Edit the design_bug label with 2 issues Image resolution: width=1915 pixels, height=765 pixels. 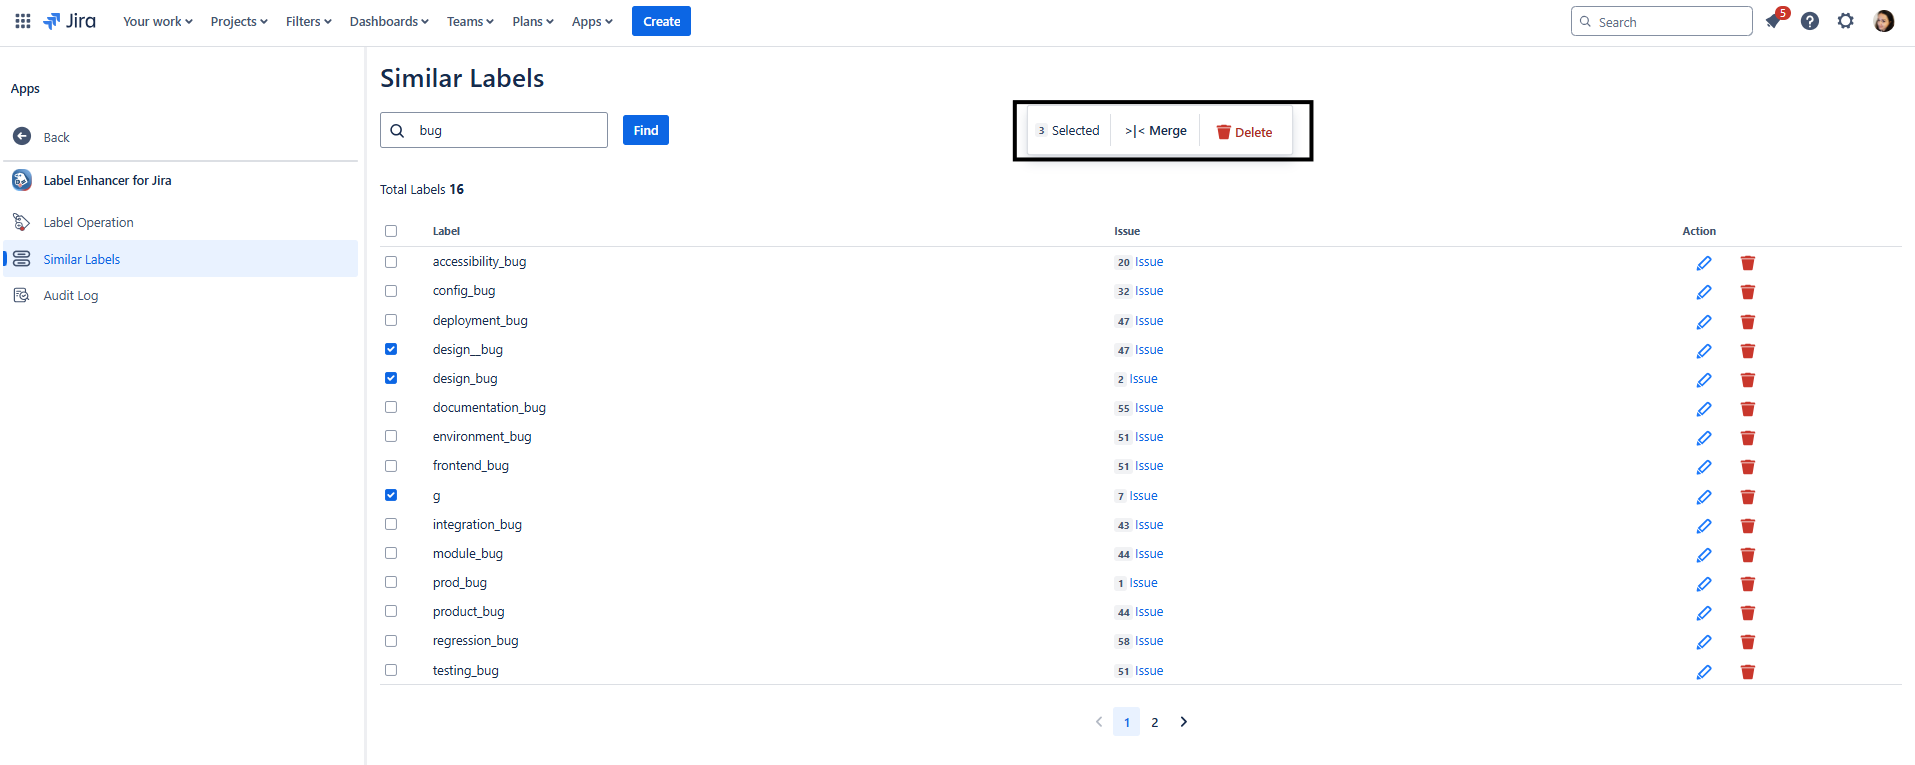[1704, 380]
